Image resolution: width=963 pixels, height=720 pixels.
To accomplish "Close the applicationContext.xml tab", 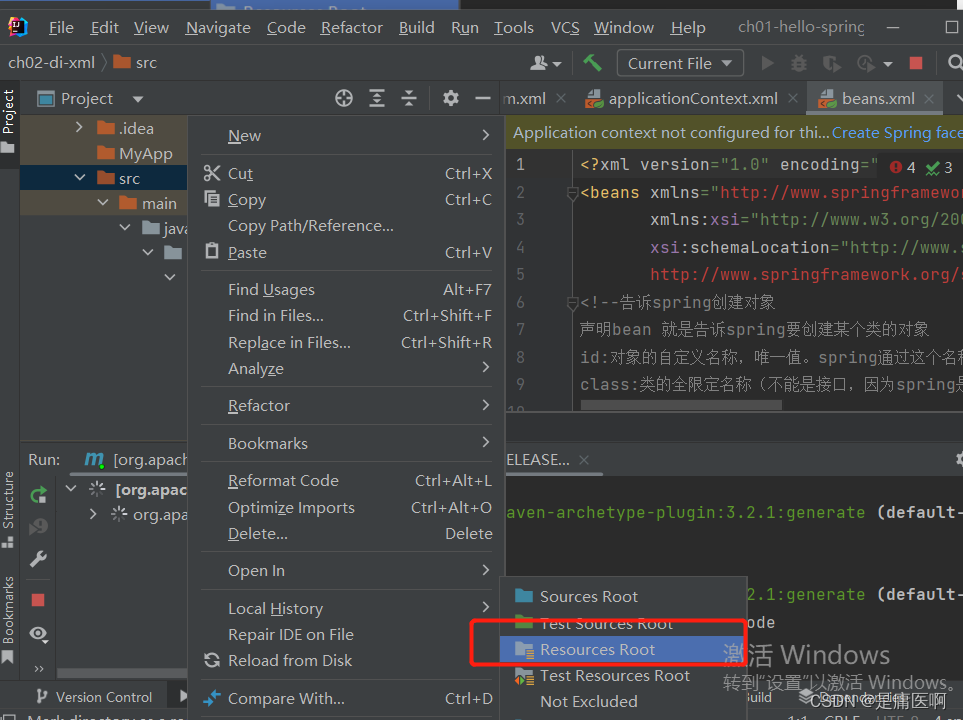I will click(x=793, y=98).
